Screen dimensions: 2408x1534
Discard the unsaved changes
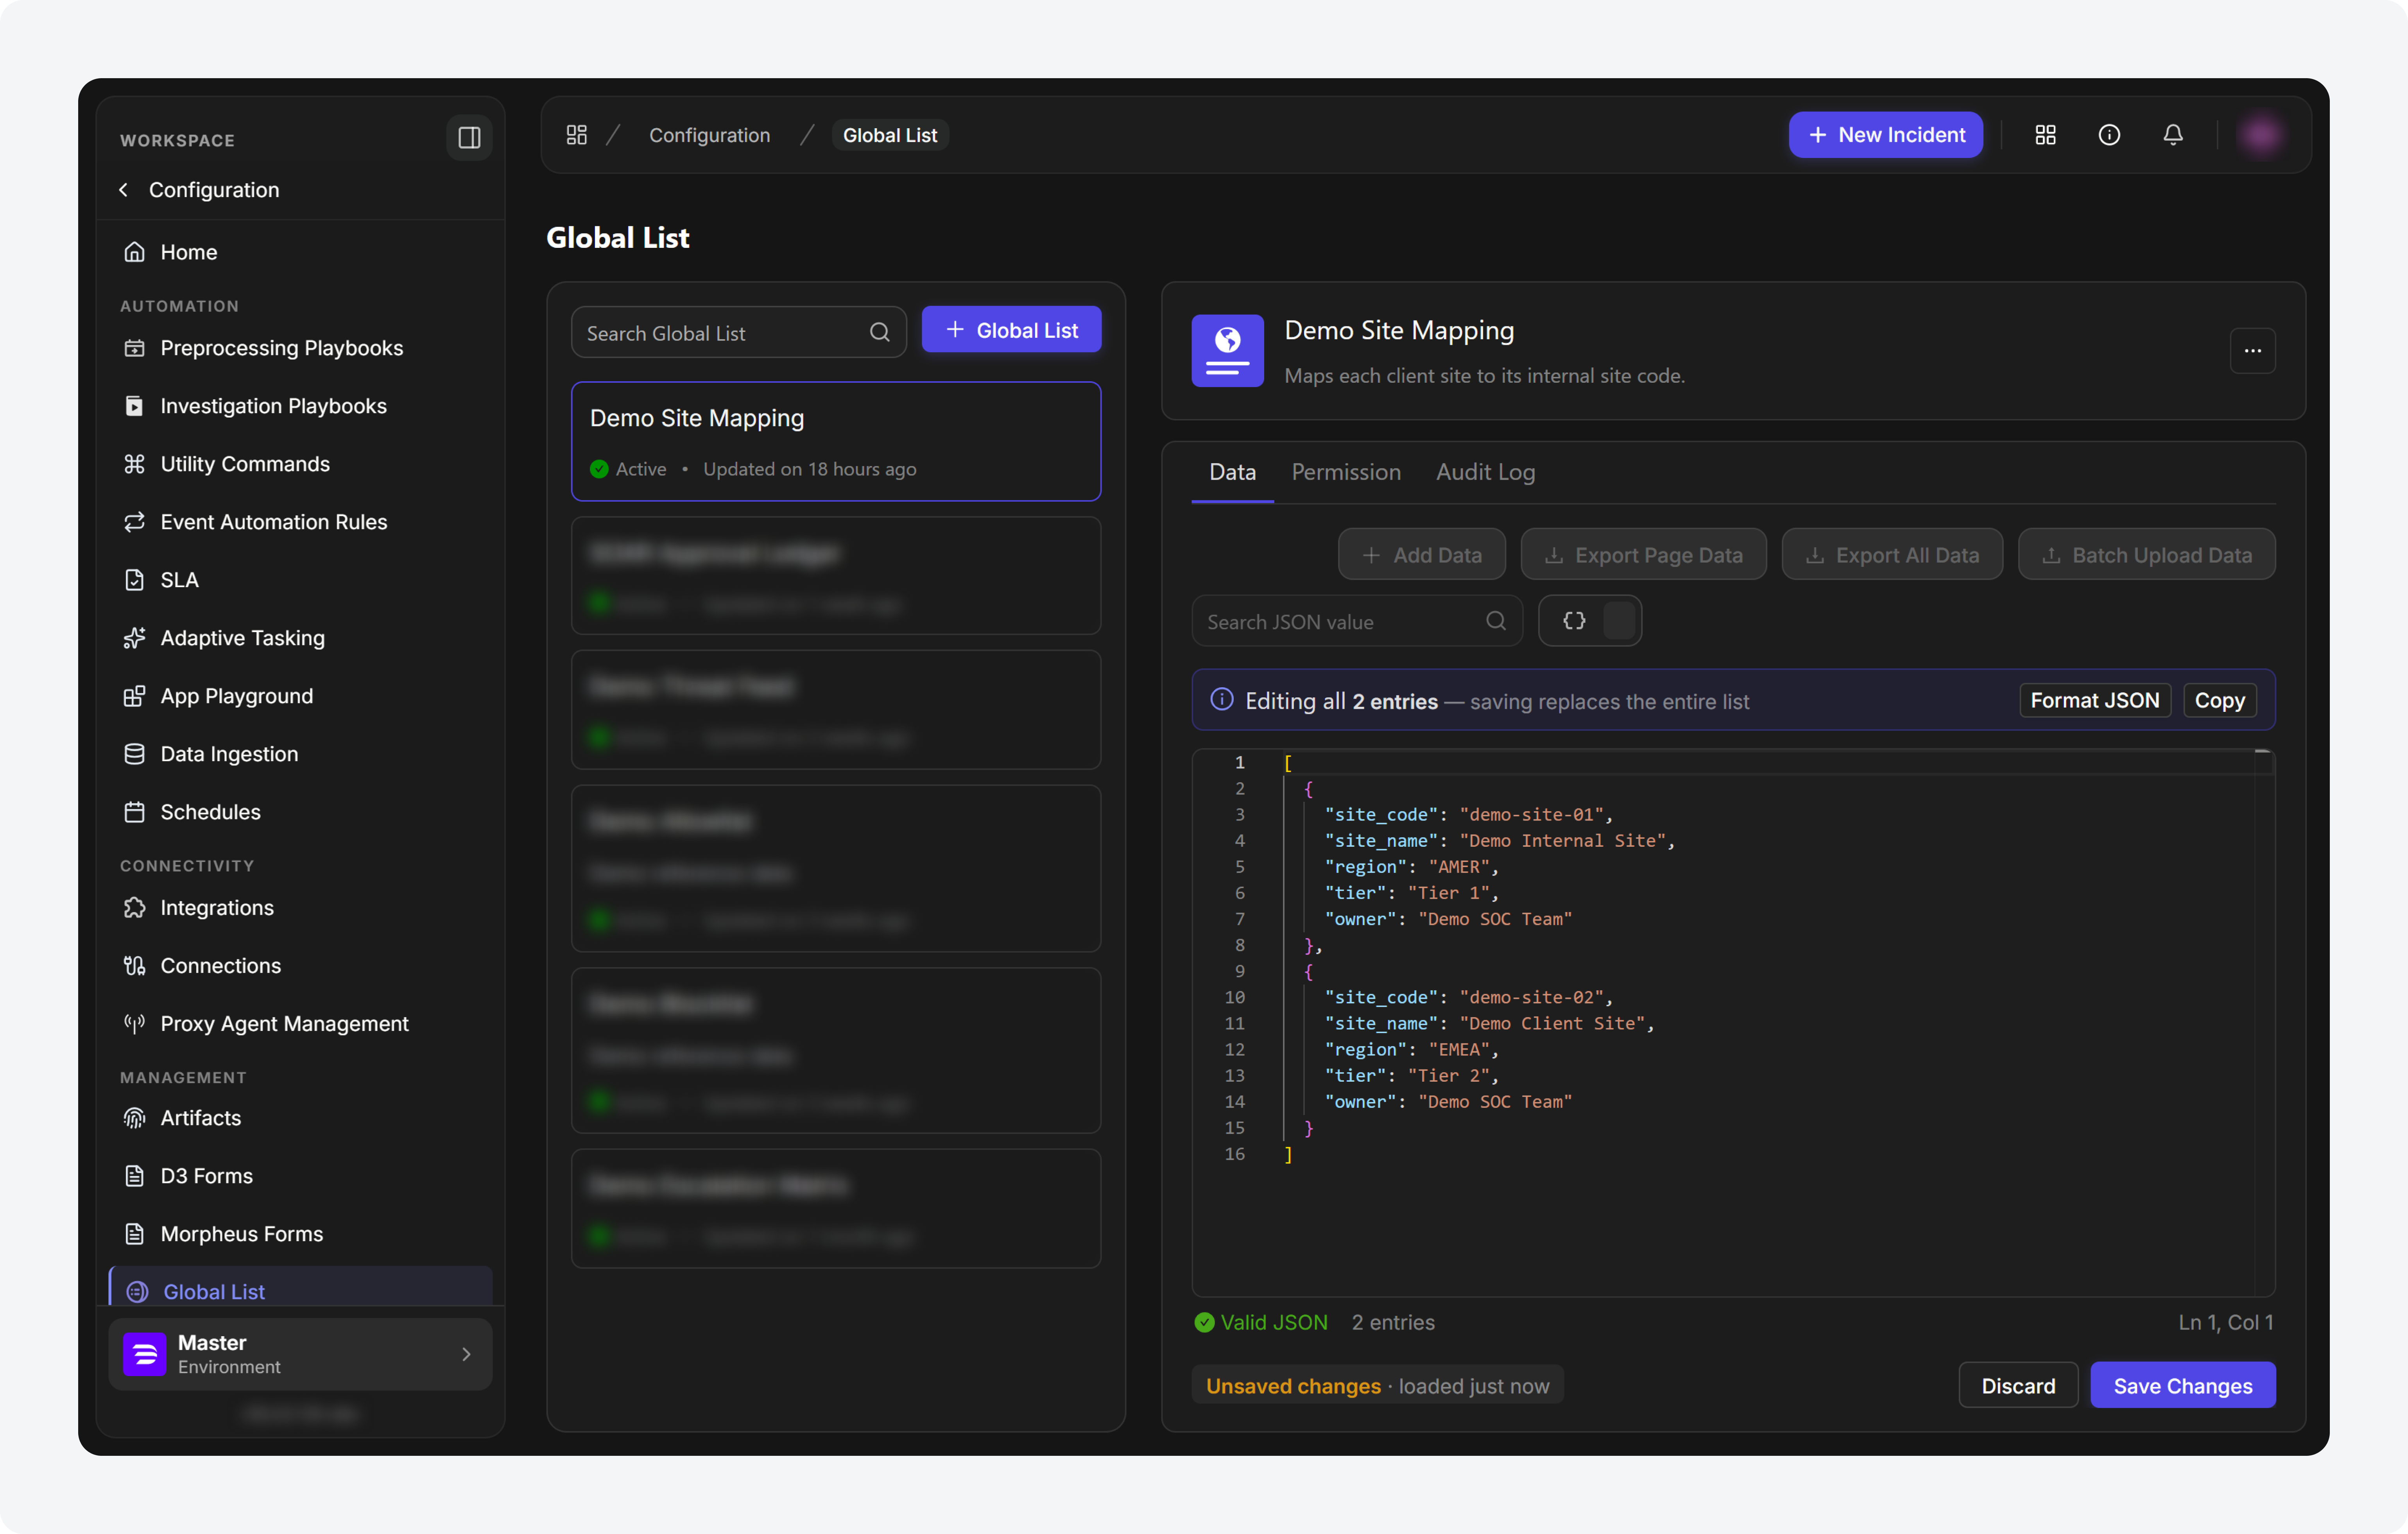[2018, 1386]
